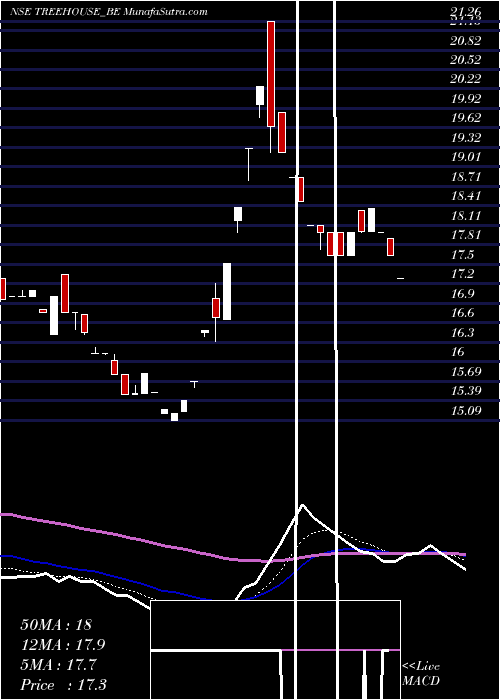
Task: Click the tallest red candlestick at the peak
Action: pyautogui.click(x=271, y=74)
